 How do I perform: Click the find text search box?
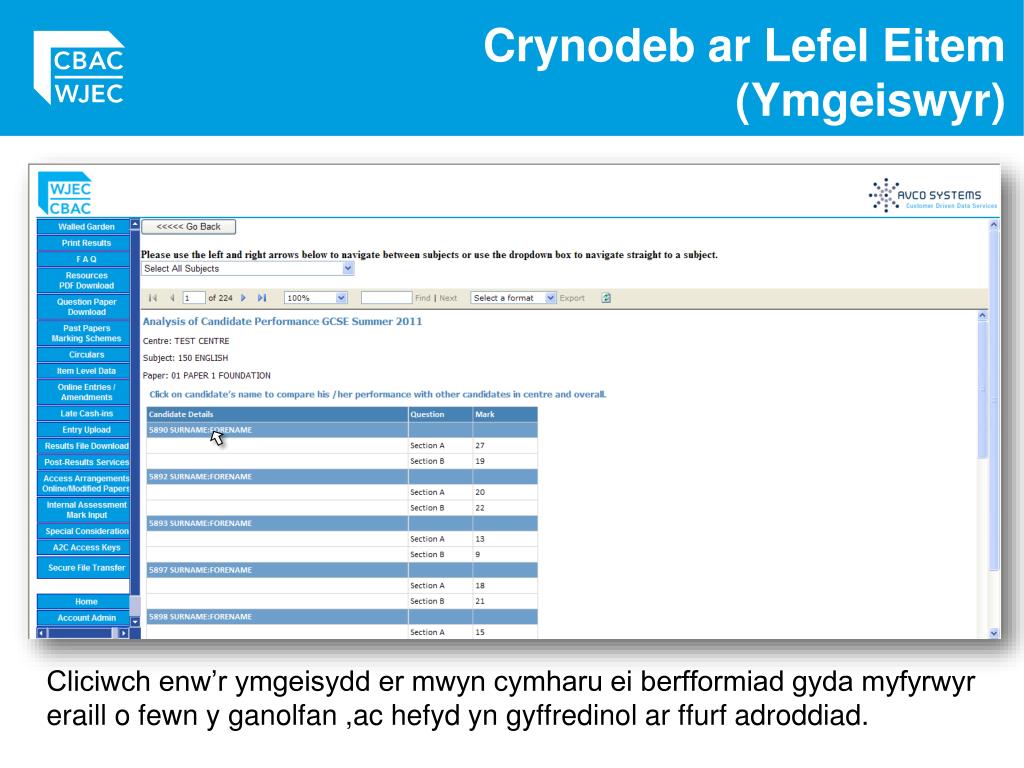[386, 298]
